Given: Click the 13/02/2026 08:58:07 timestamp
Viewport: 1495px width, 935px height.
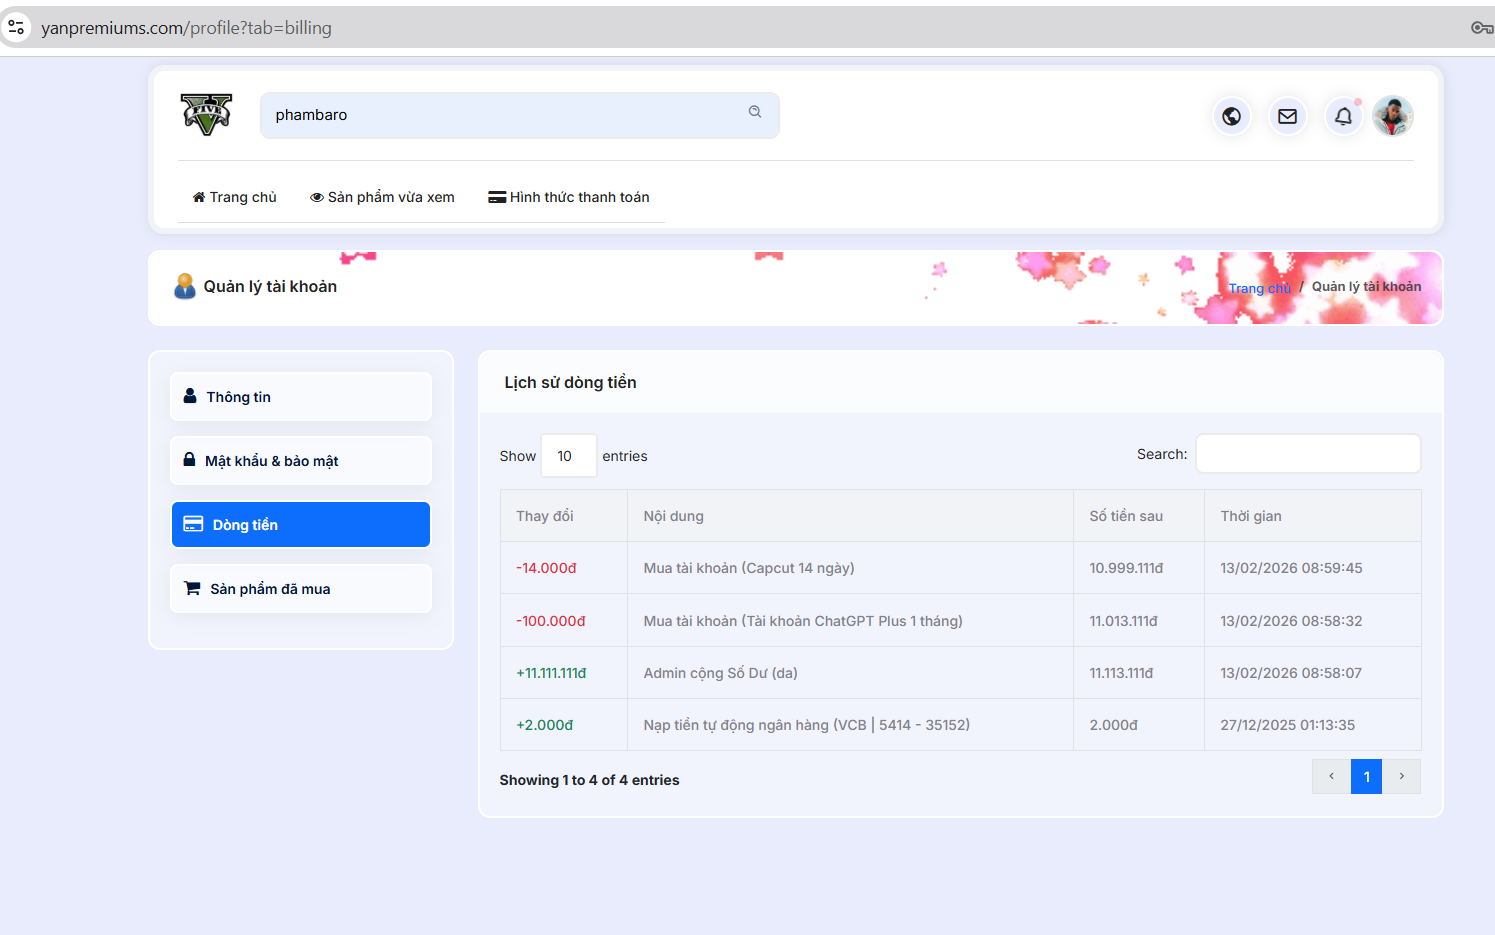Looking at the screenshot, I should [1291, 673].
